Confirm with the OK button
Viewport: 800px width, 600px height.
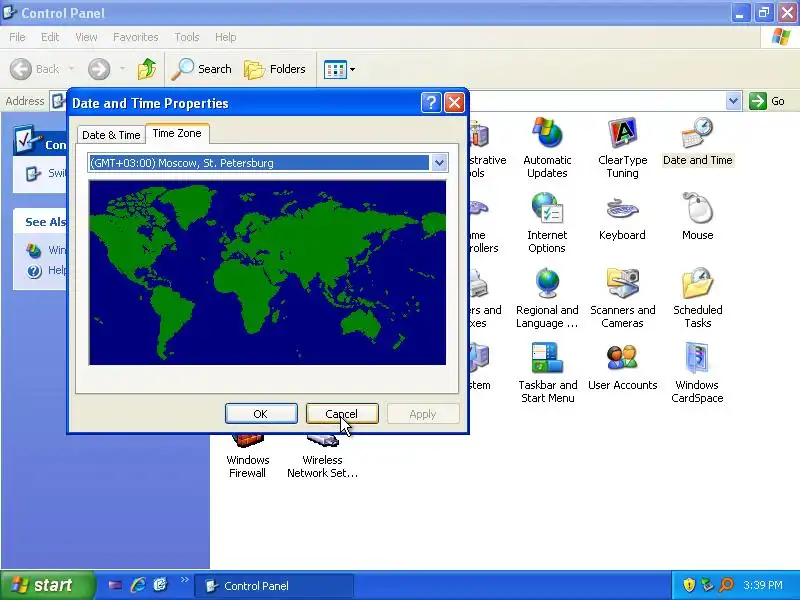261,414
